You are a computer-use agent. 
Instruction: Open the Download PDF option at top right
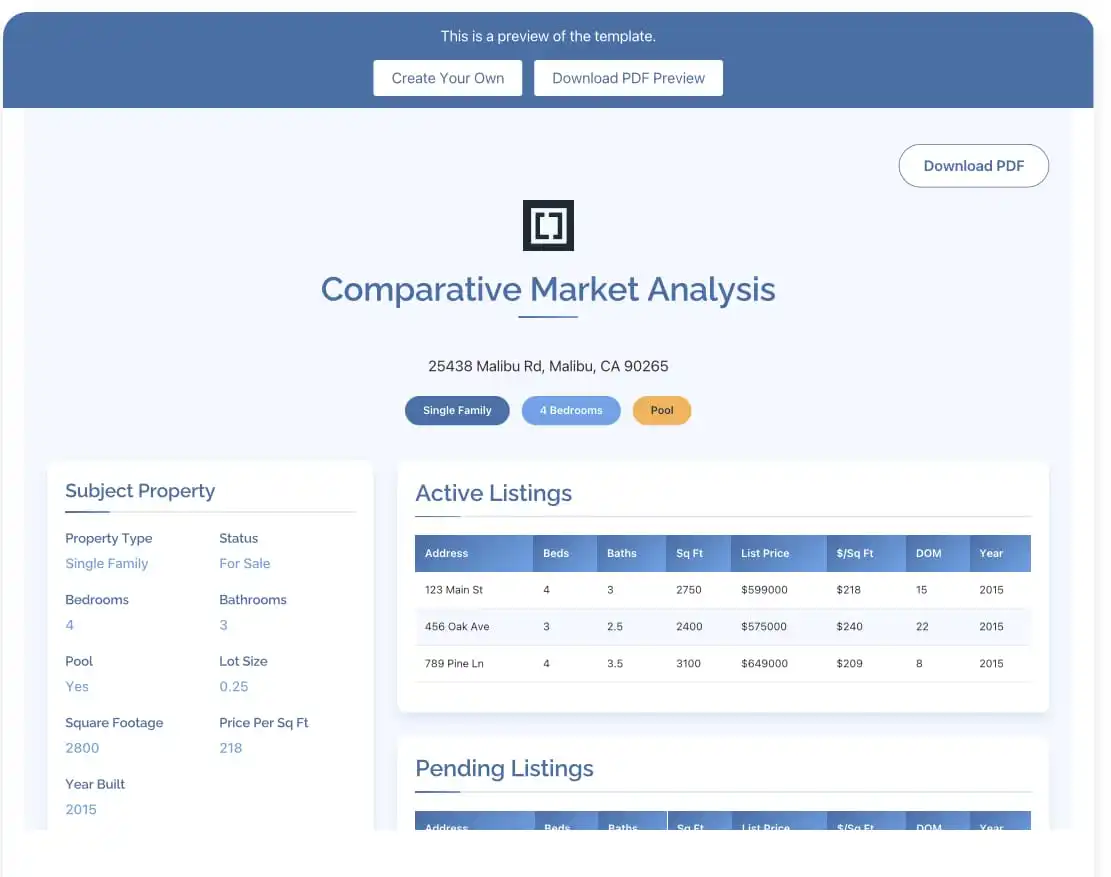click(x=973, y=165)
